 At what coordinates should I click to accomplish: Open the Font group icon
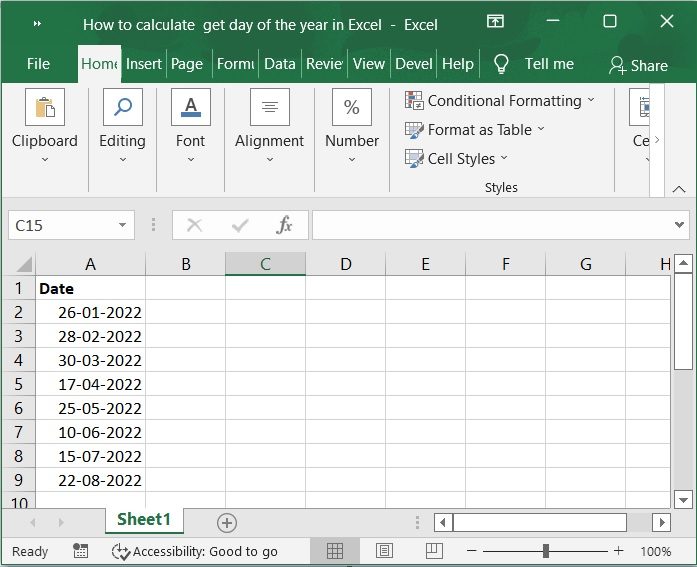pos(190,108)
